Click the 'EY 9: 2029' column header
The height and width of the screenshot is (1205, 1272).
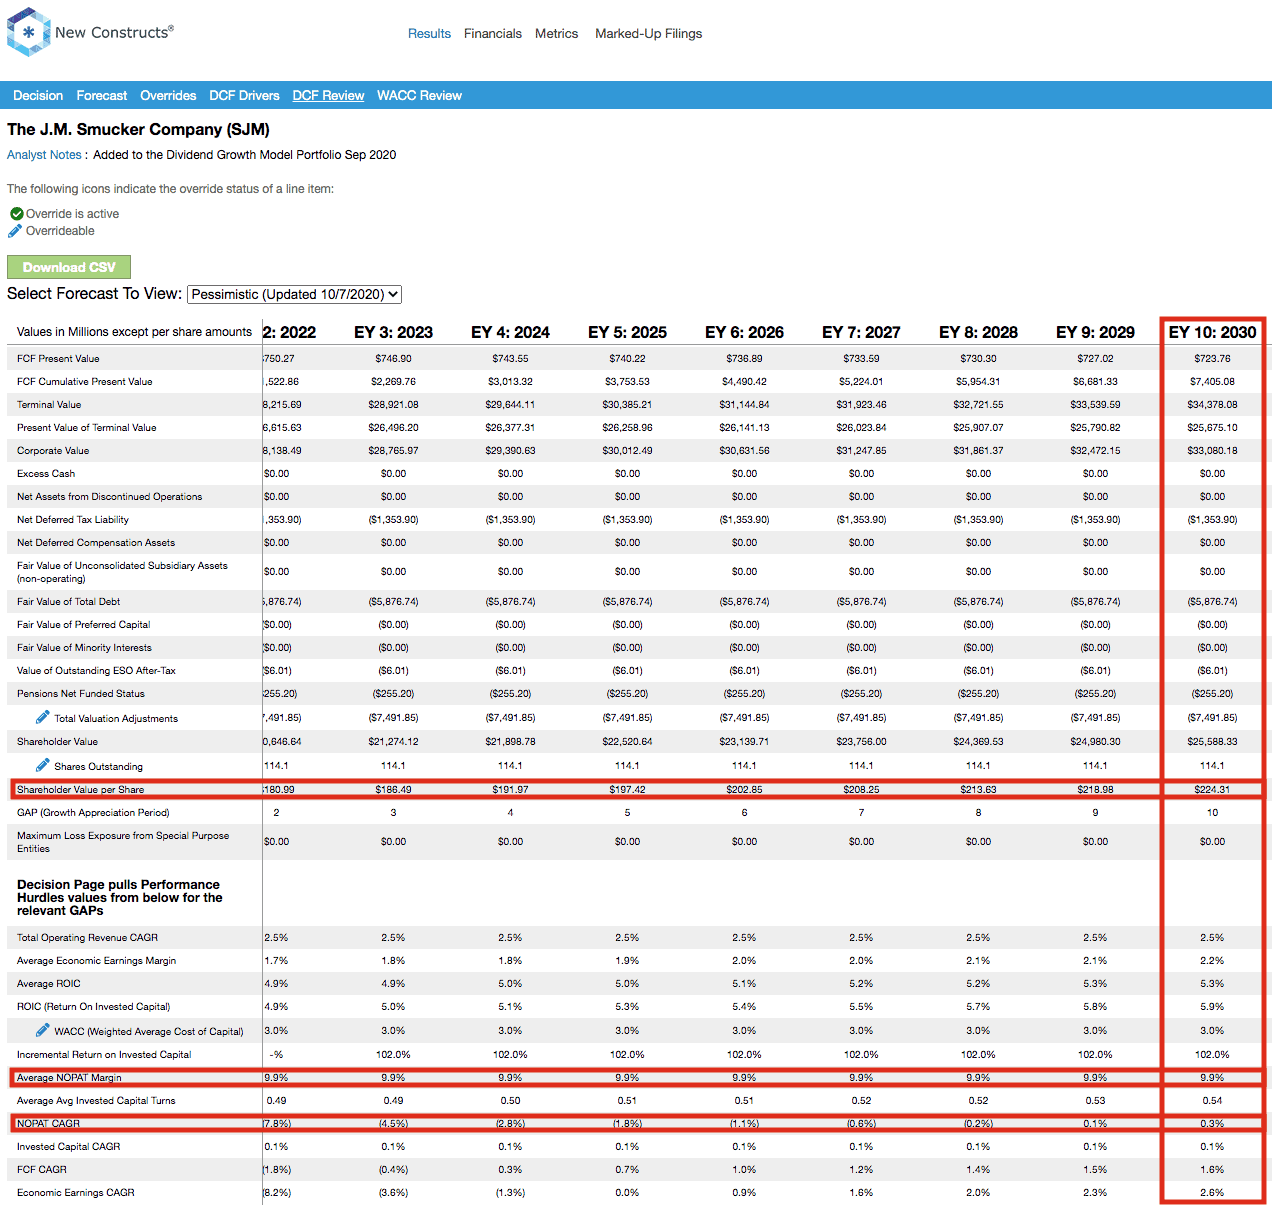pos(1095,332)
